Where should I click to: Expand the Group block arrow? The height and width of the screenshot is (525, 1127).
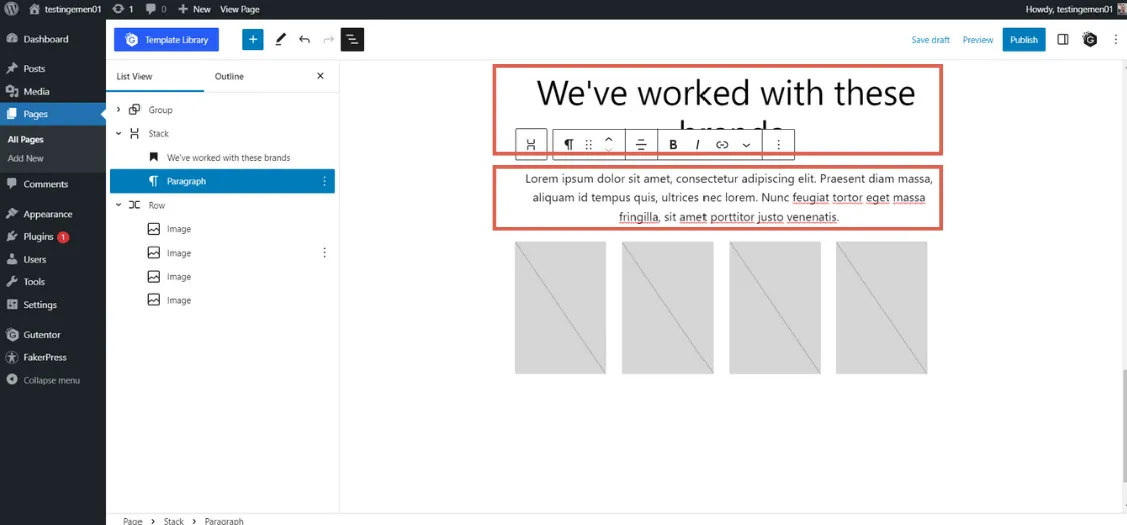point(119,110)
